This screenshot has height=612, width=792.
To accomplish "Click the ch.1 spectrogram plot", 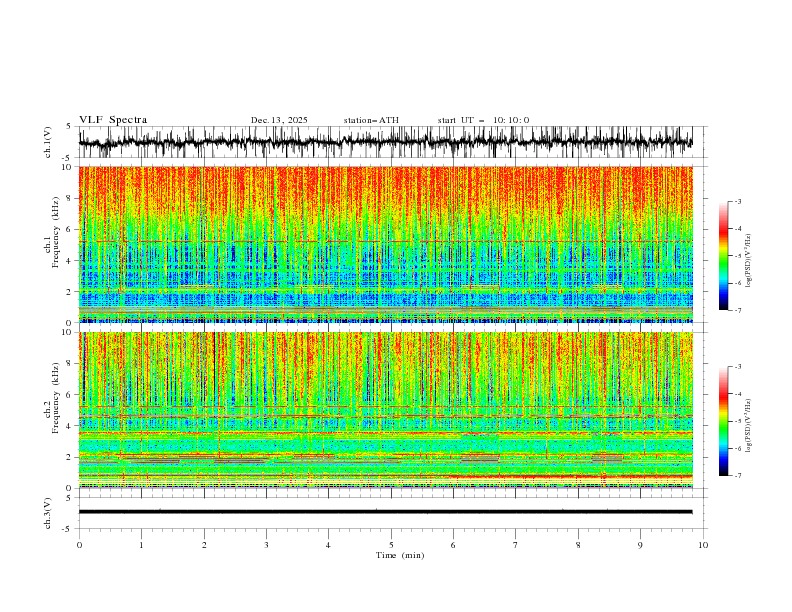I will 385,244.
